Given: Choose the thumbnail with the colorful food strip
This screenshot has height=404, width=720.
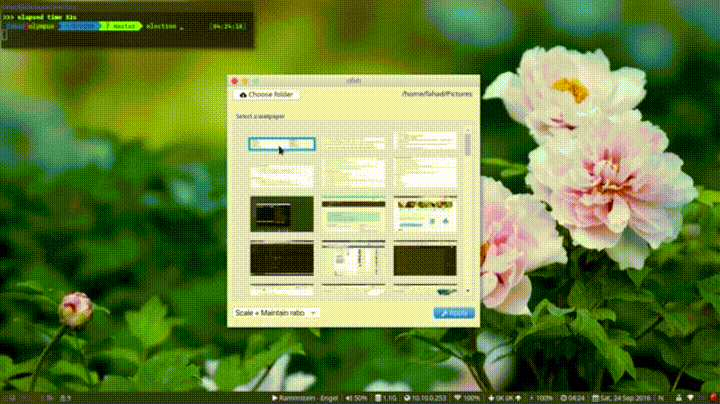Looking at the screenshot, I should coord(425,214).
